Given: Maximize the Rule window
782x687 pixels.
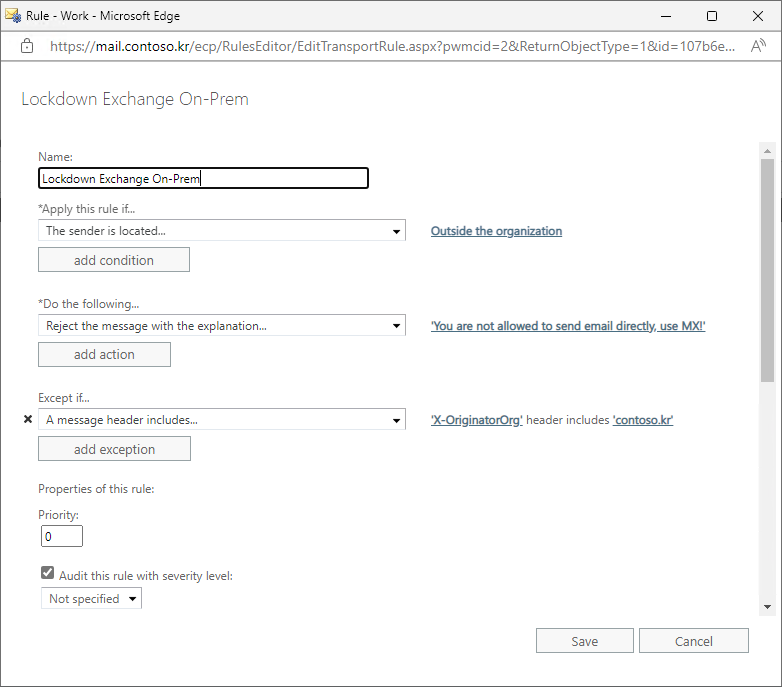Looking at the screenshot, I should (x=712, y=16).
